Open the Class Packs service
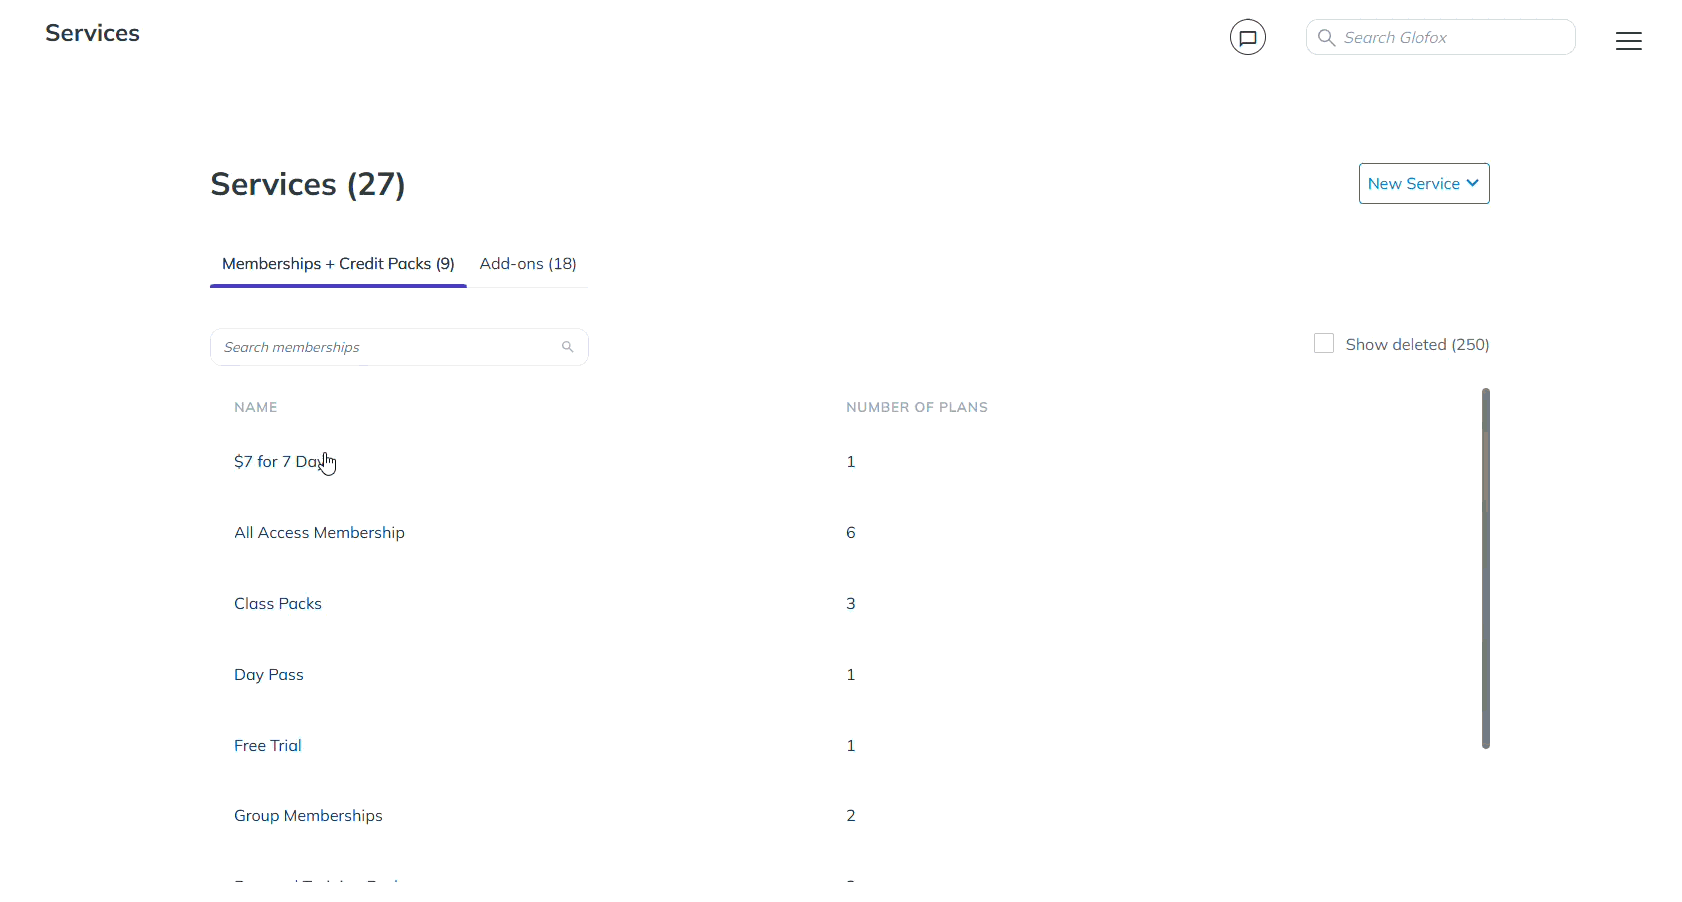This screenshot has height=902, width=1682. click(278, 604)
